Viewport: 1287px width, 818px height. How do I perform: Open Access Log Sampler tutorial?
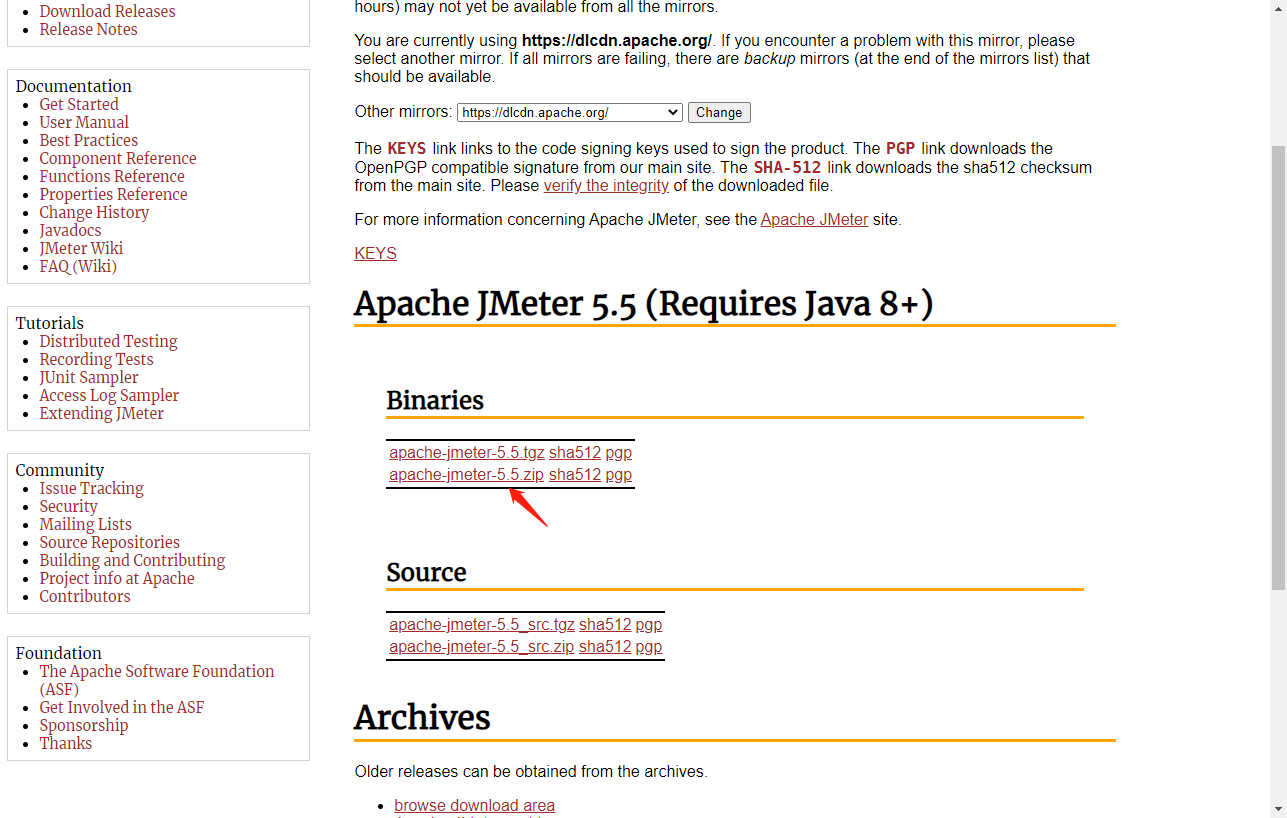[x=109, y=395]
